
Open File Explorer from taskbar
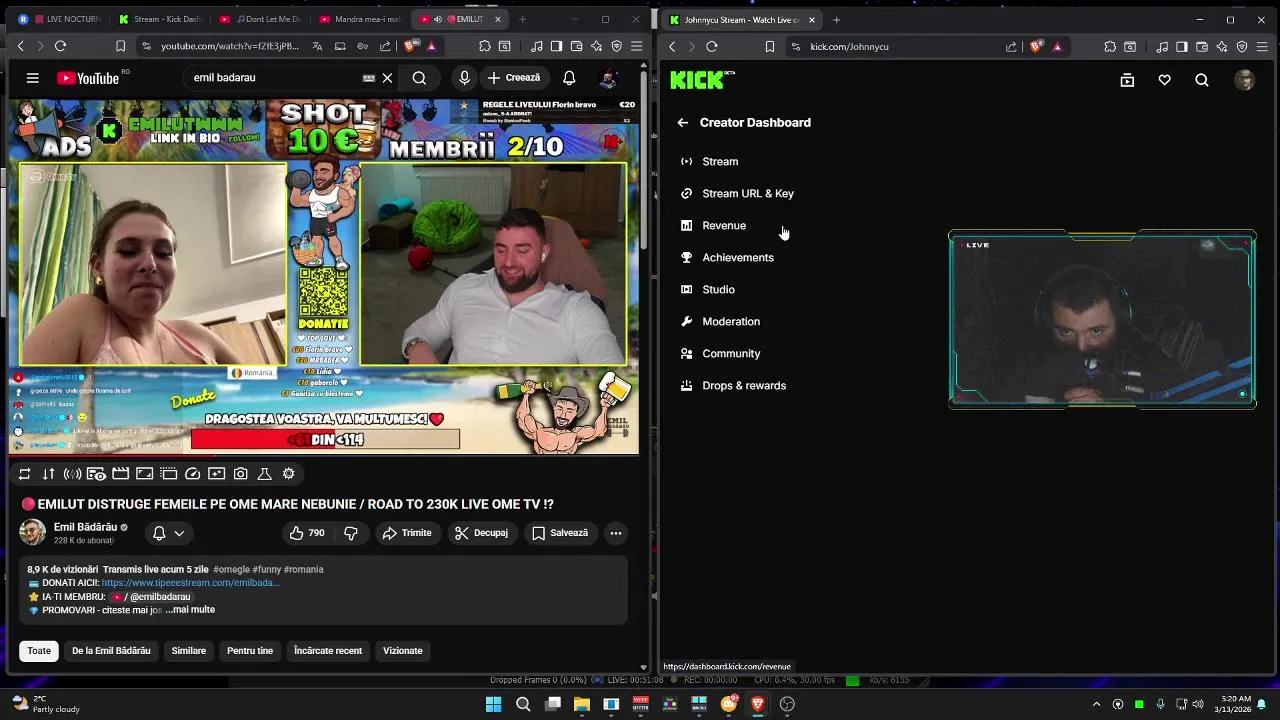pyautogui.click(x=581, y=704)
